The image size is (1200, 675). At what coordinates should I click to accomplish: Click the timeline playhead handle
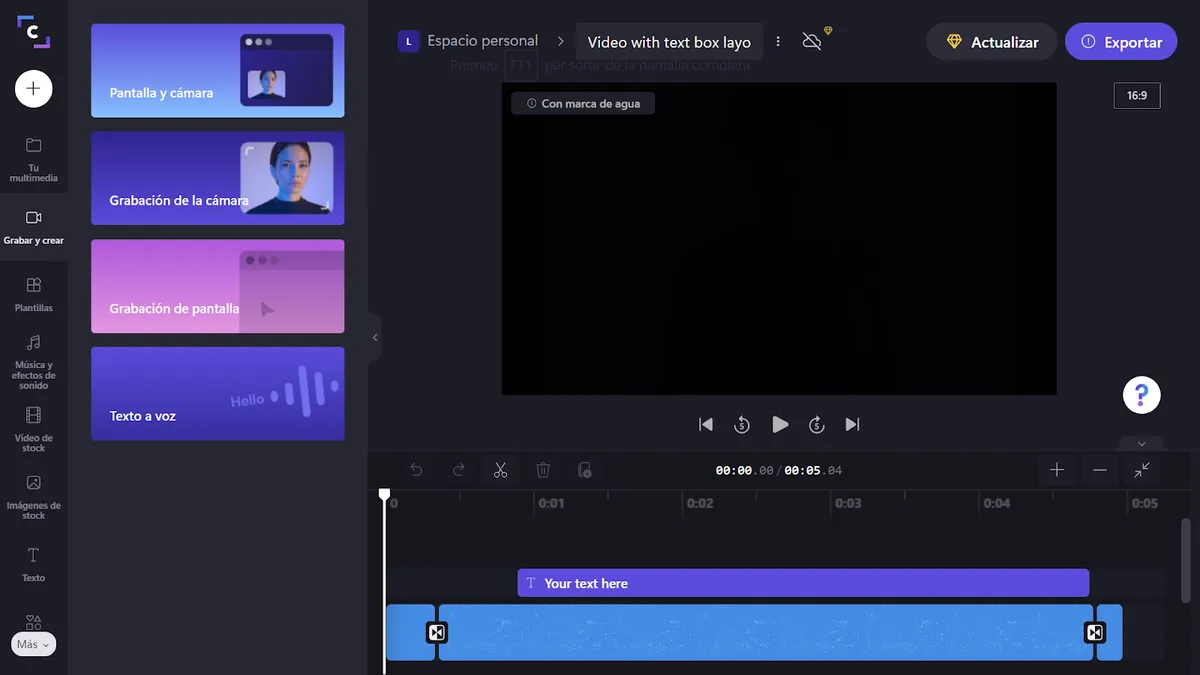click(x=384, y=495)
